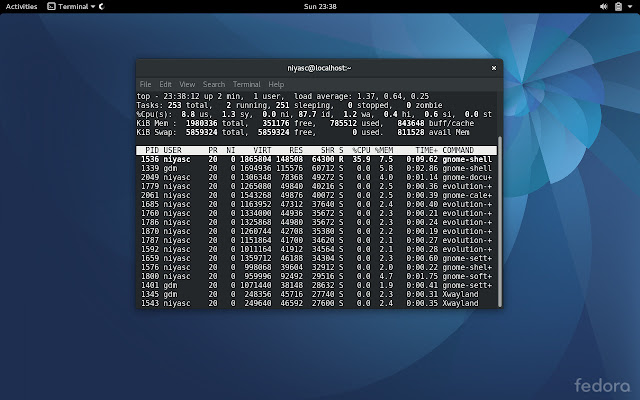Expand the system menu arrow
640x400 pixels.
coord(629,7)
